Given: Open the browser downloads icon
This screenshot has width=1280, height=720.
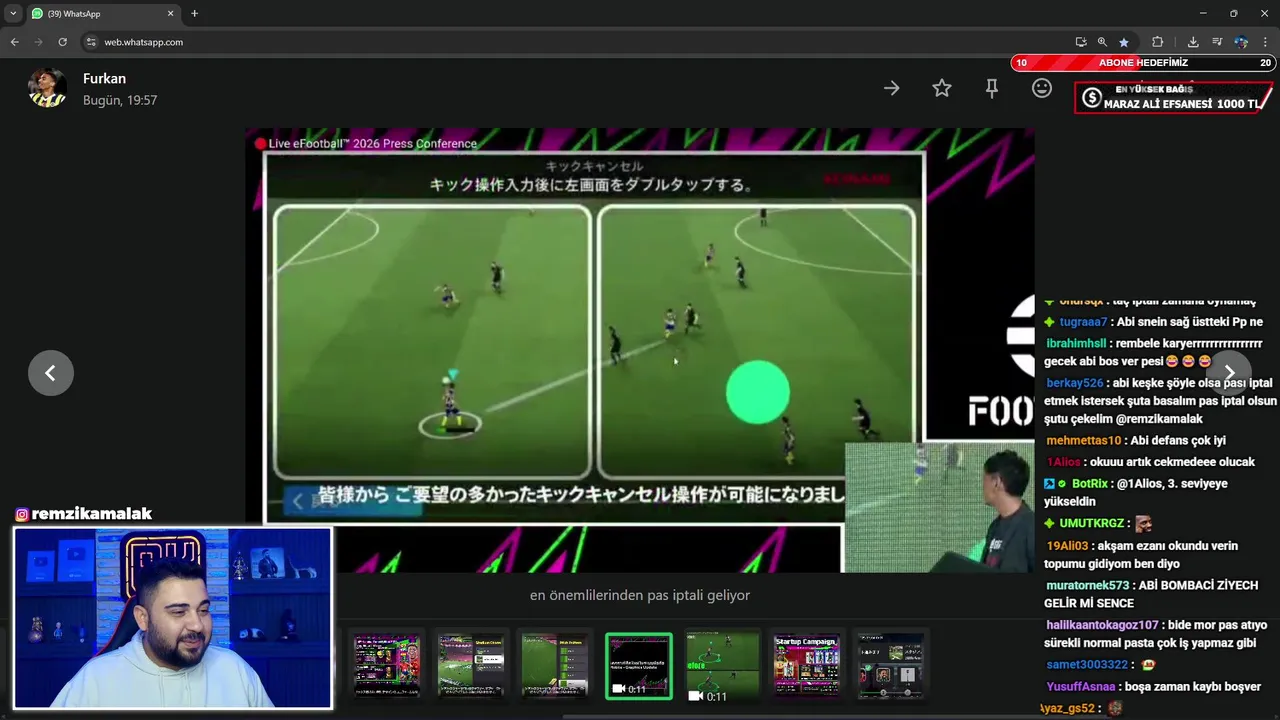Looking at the screenshot, I should [1193, 42].
